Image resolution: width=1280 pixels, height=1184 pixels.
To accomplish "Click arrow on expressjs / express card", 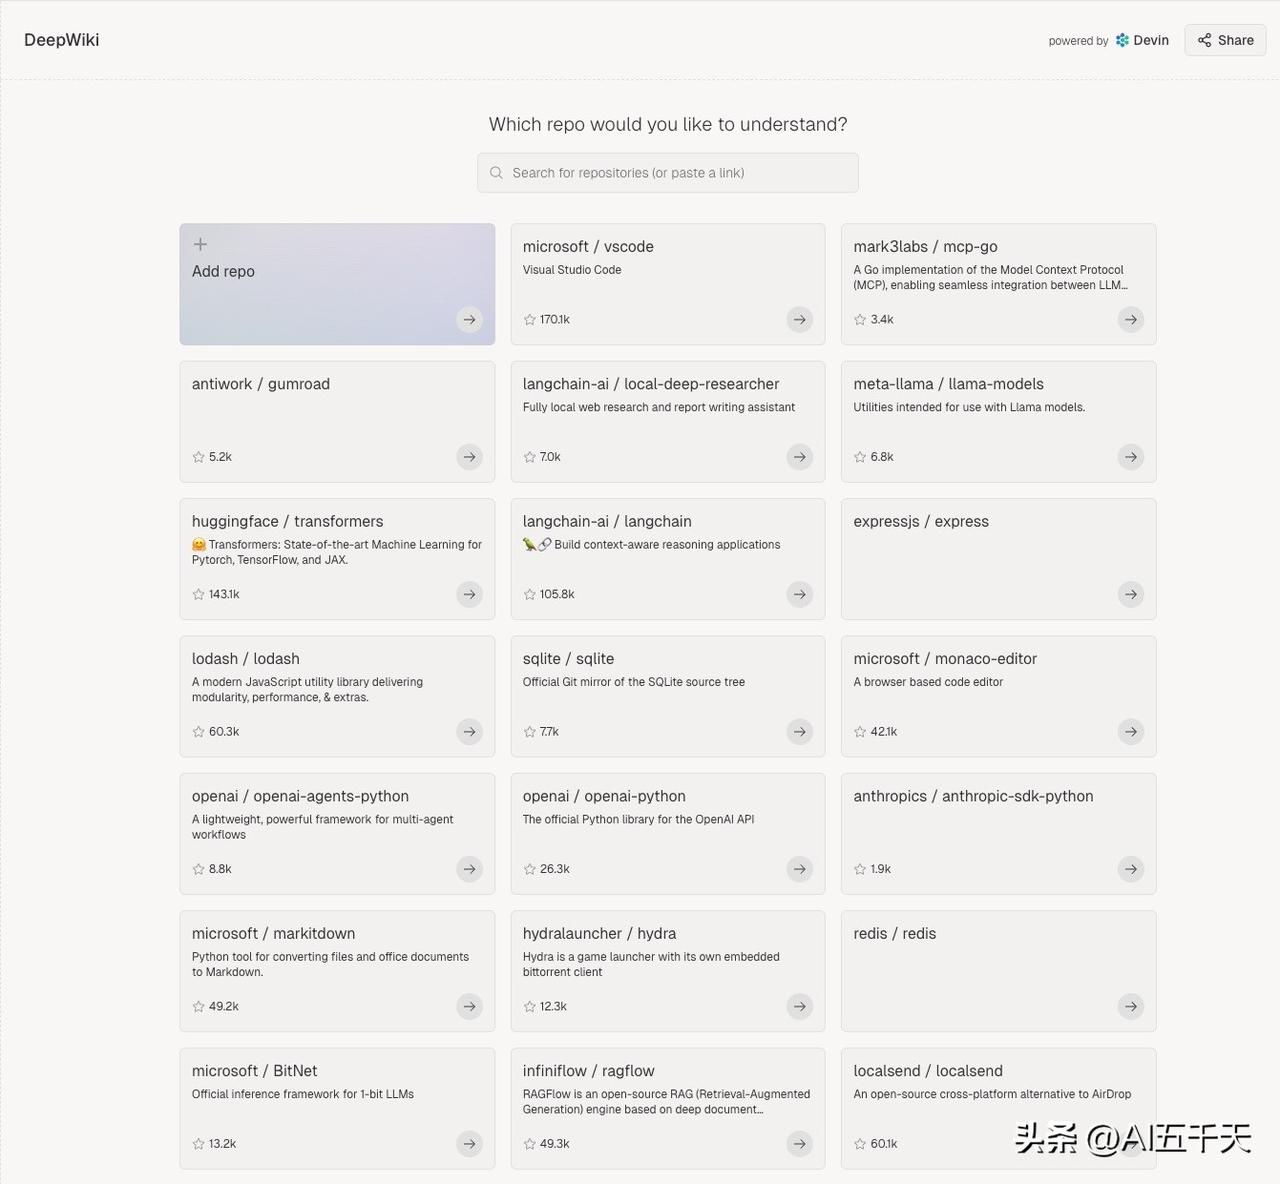I will click(x=1130, y=594).
